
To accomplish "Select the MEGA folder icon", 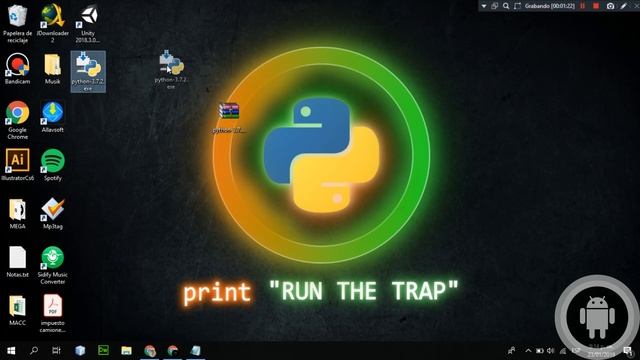I will click(x=17, y=213).
